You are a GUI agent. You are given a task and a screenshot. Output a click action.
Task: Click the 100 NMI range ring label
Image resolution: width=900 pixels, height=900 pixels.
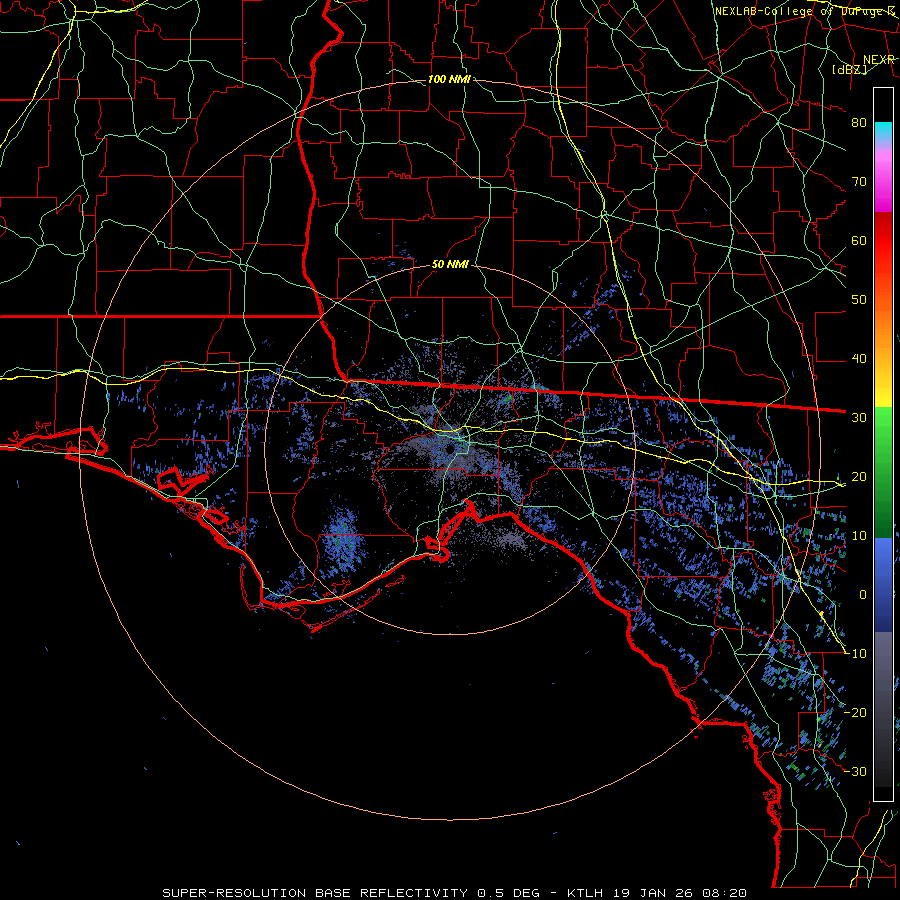[x=449, y=79]
